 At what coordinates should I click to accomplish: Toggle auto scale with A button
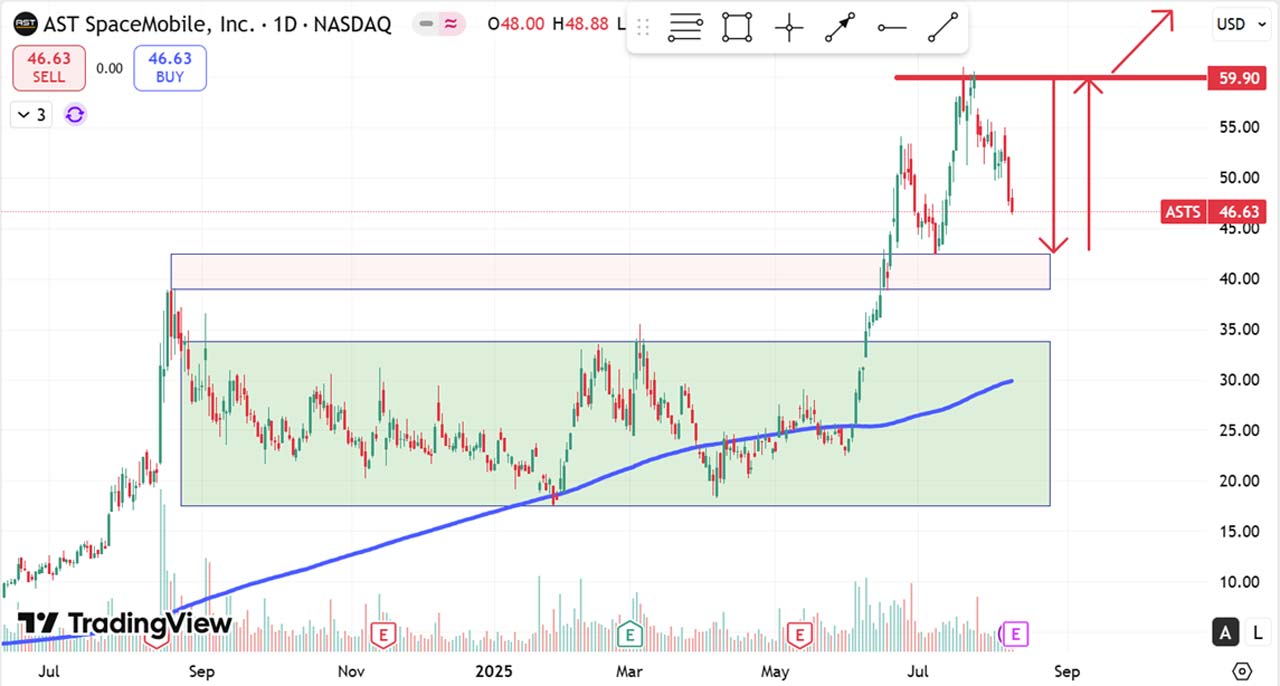(1224, 632)
